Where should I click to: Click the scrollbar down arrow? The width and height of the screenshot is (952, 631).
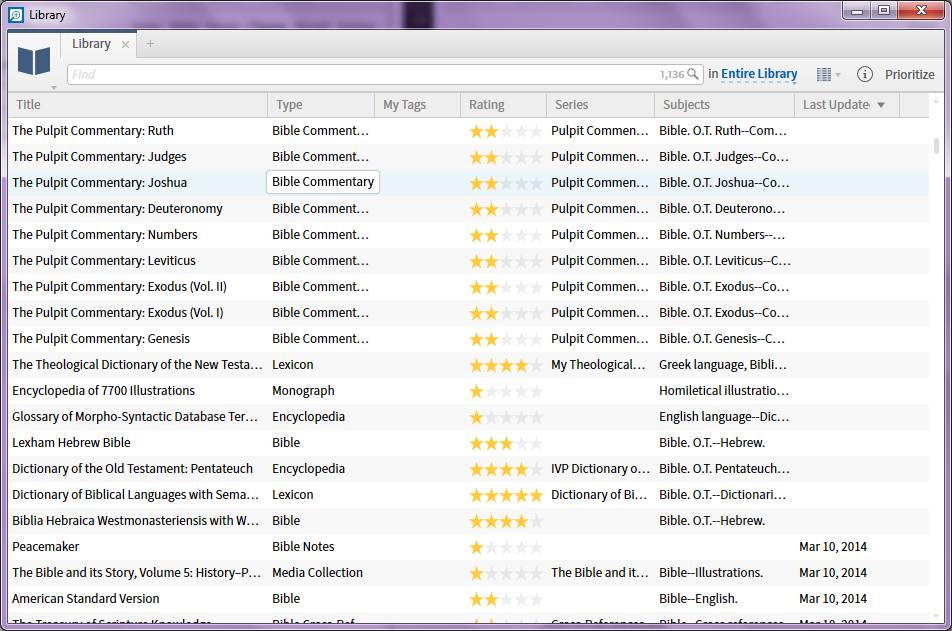point(936,616)
